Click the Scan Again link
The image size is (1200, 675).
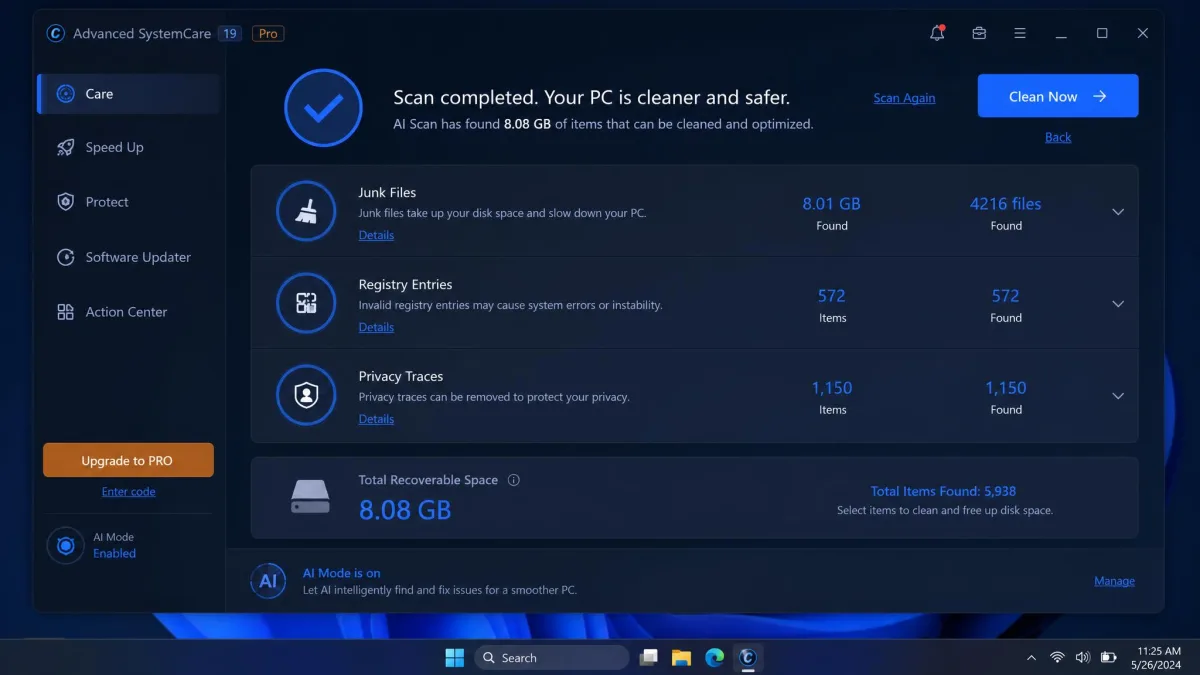coord(904,98)
